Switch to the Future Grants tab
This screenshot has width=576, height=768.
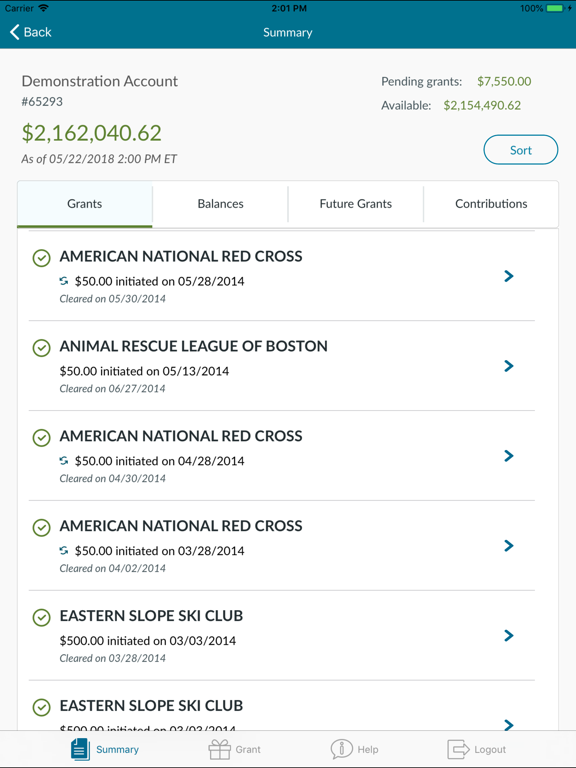356,204
